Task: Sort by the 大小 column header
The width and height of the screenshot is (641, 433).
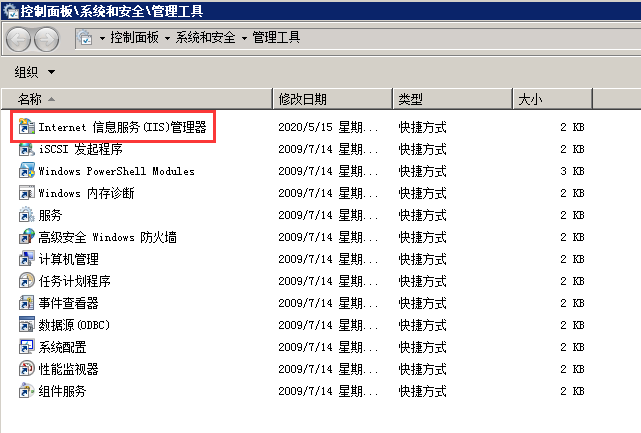Action: click(552, 99)
